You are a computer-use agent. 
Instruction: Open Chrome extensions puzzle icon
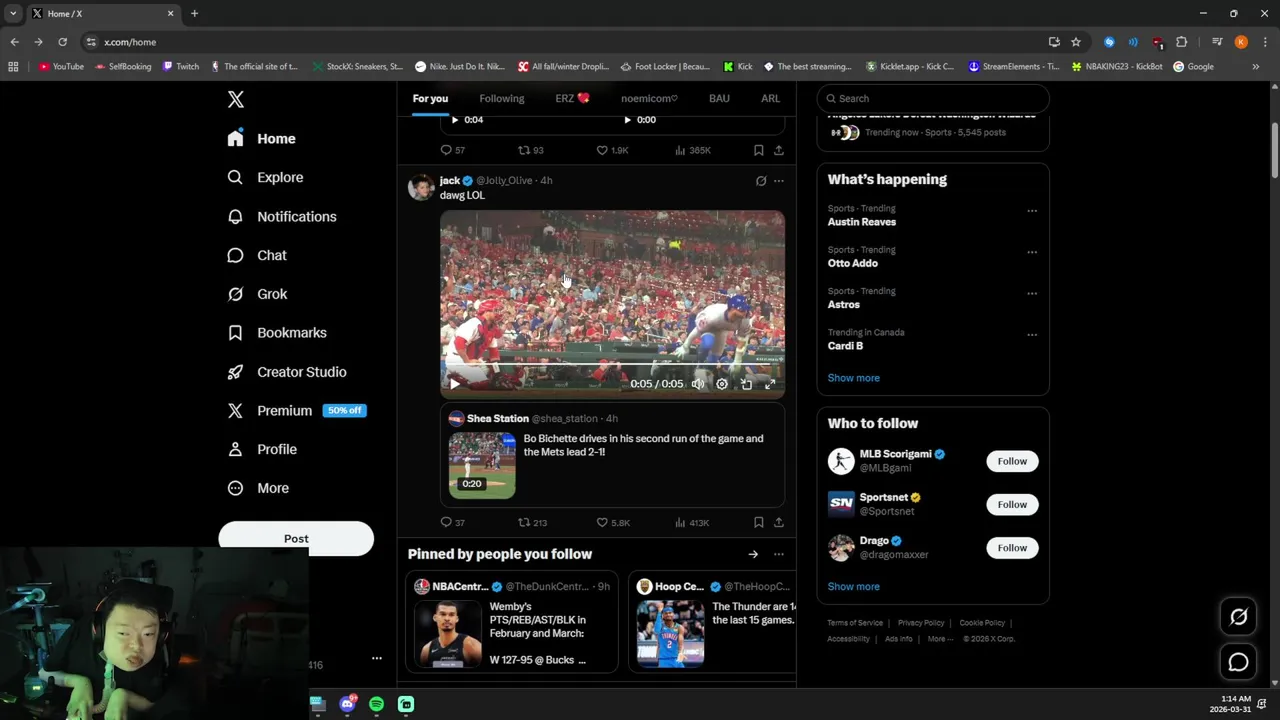click(x=1182, y=42)
